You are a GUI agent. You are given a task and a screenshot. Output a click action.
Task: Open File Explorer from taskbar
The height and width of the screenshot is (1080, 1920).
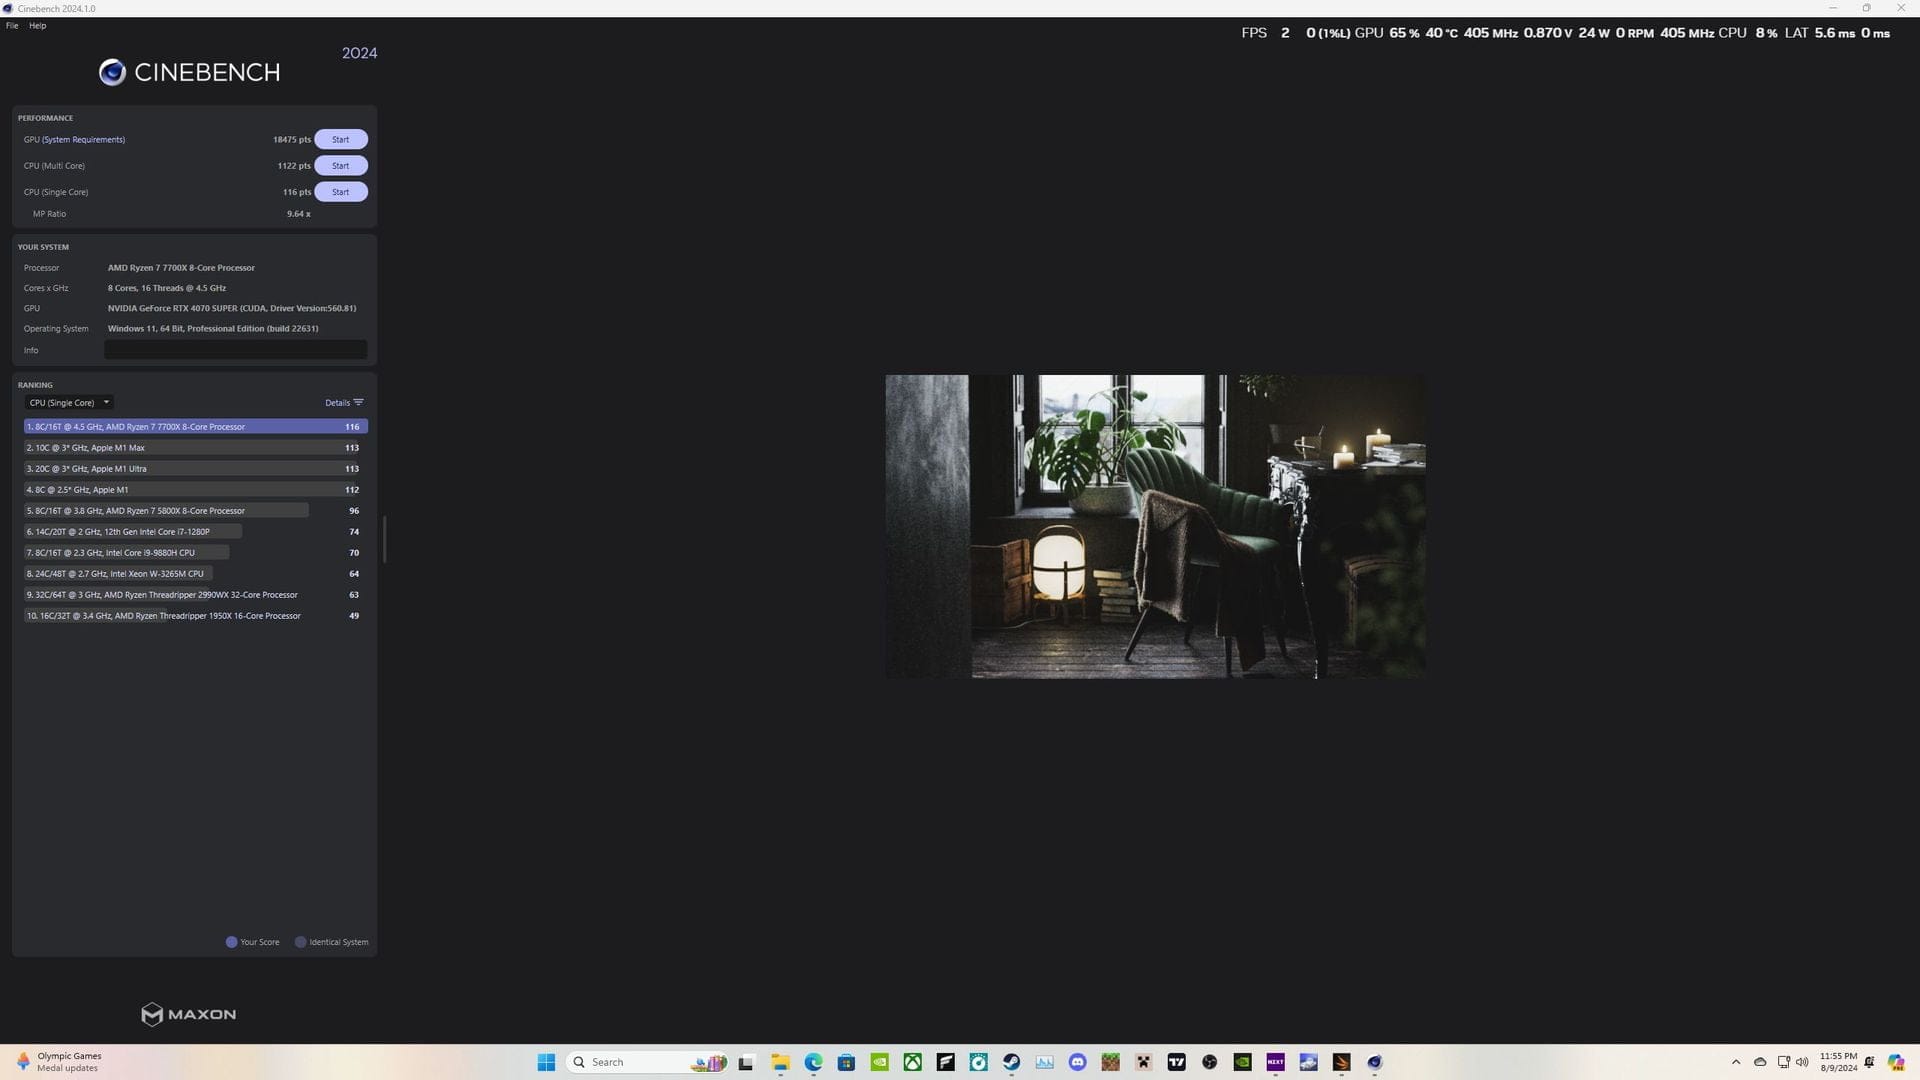coord(780,1062)
